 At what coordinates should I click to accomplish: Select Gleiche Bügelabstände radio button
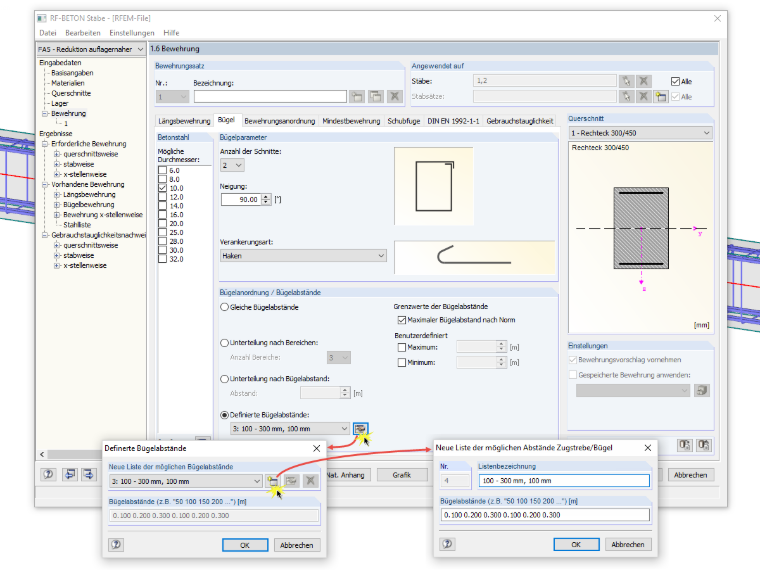tap(224, 307)
